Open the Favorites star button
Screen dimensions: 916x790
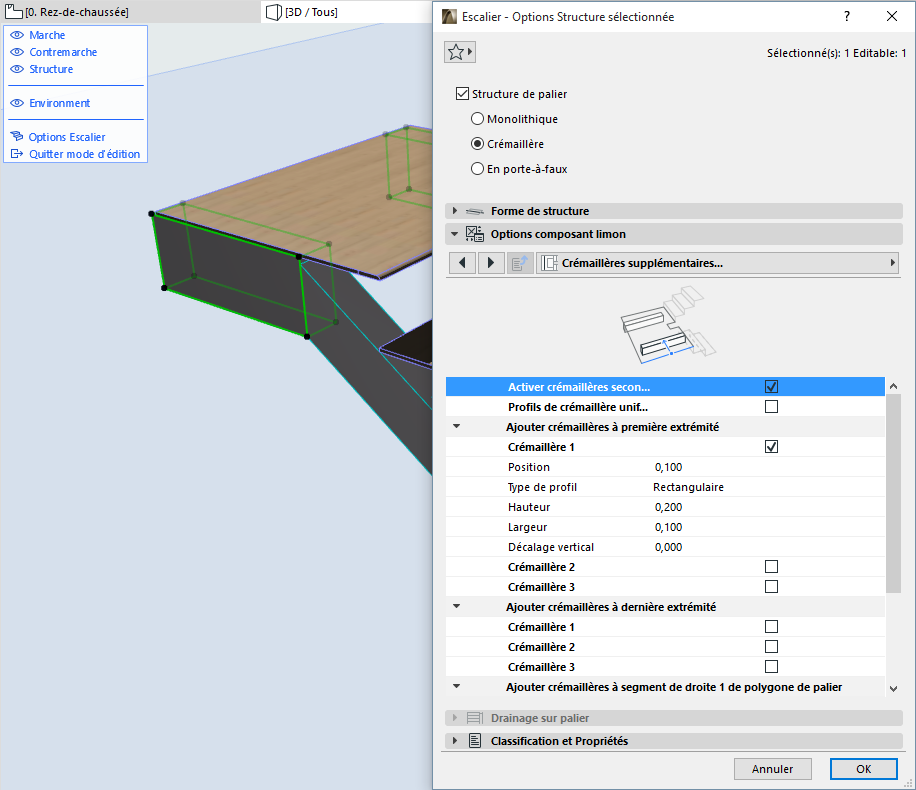point(460,52)
